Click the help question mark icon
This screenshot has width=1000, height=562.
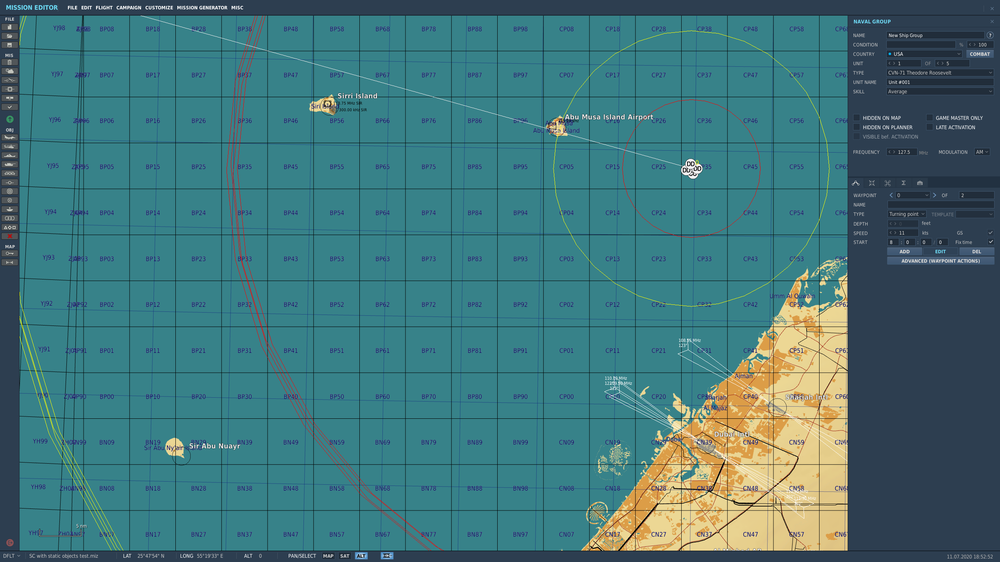pos(990,35)
